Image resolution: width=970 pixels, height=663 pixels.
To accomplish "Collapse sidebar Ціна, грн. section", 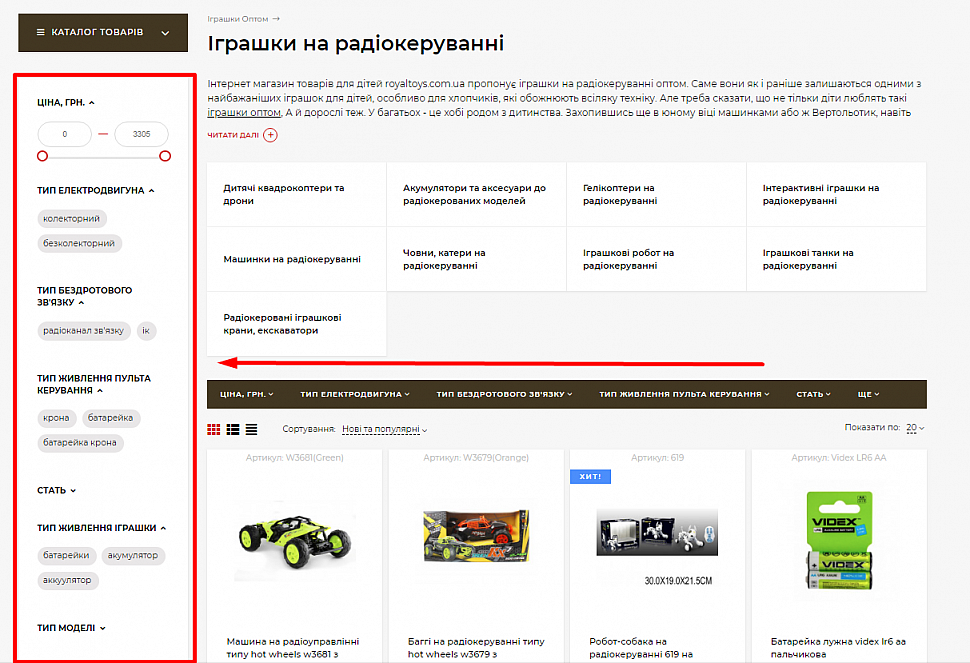I will click(x=66, y=103).
